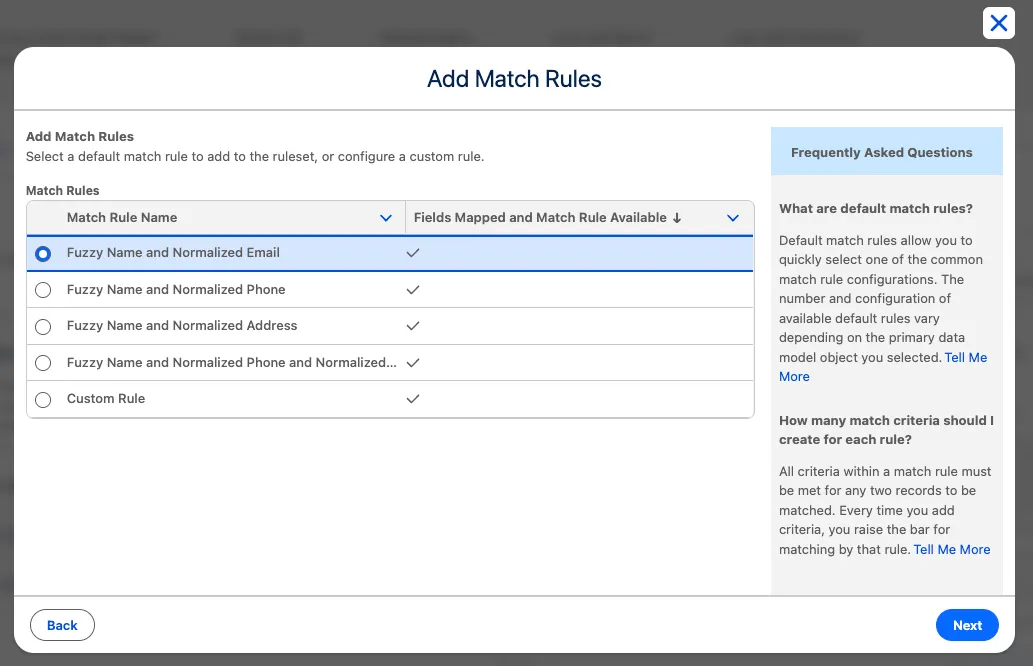The width and height of the screenshot is (1033, 666).
Task: Click checkmark icon in Custom Rule row
Action: (x=413, y=399)
